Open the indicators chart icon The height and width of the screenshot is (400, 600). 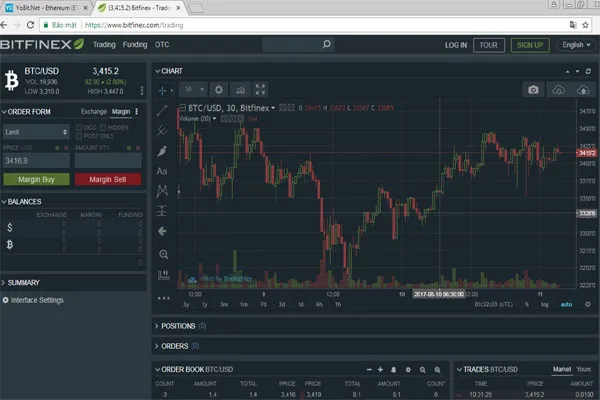[240, 90]
